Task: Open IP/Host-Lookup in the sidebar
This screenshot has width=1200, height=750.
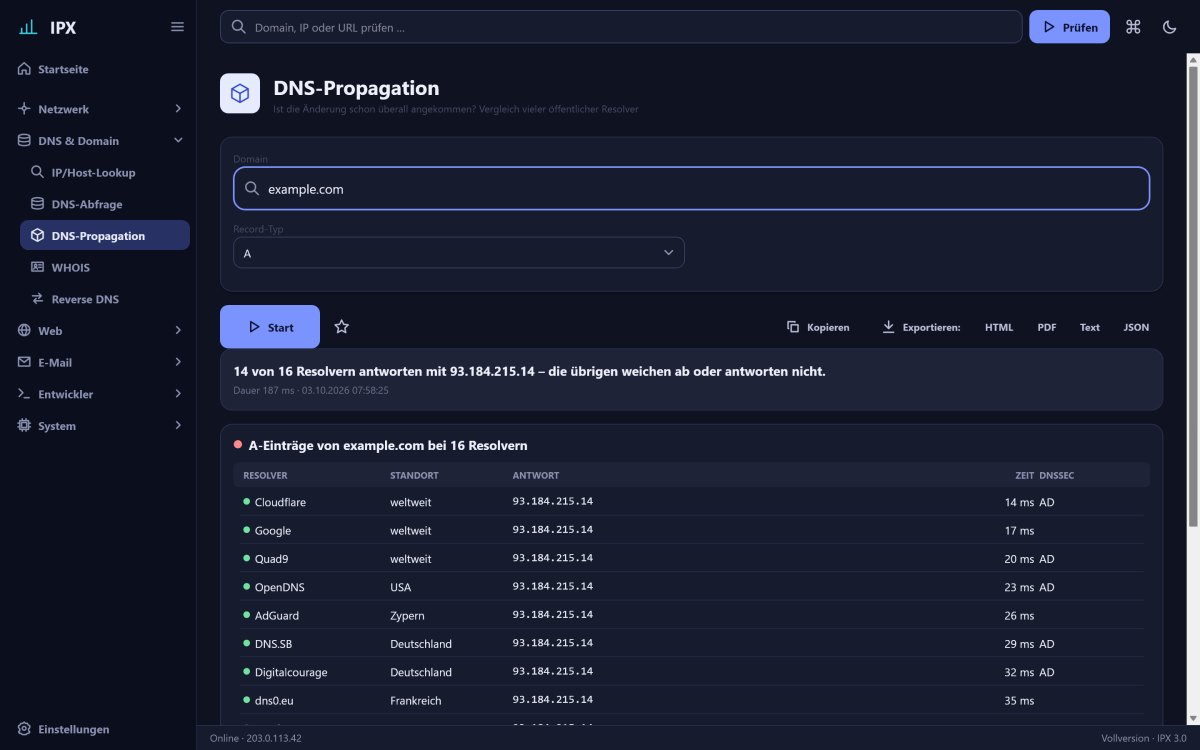Action: tap(105, 172)
